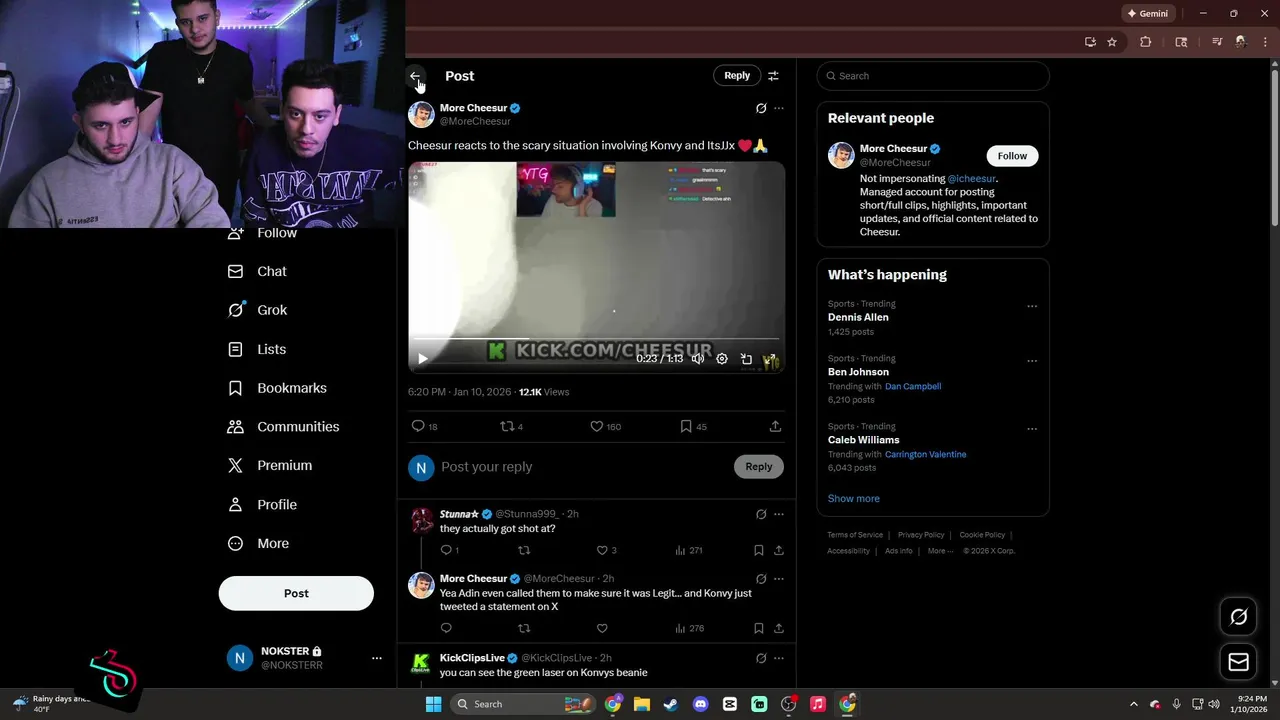1280x720 pixels.
Task: Click the white Post button
Action: pos(296,593)
